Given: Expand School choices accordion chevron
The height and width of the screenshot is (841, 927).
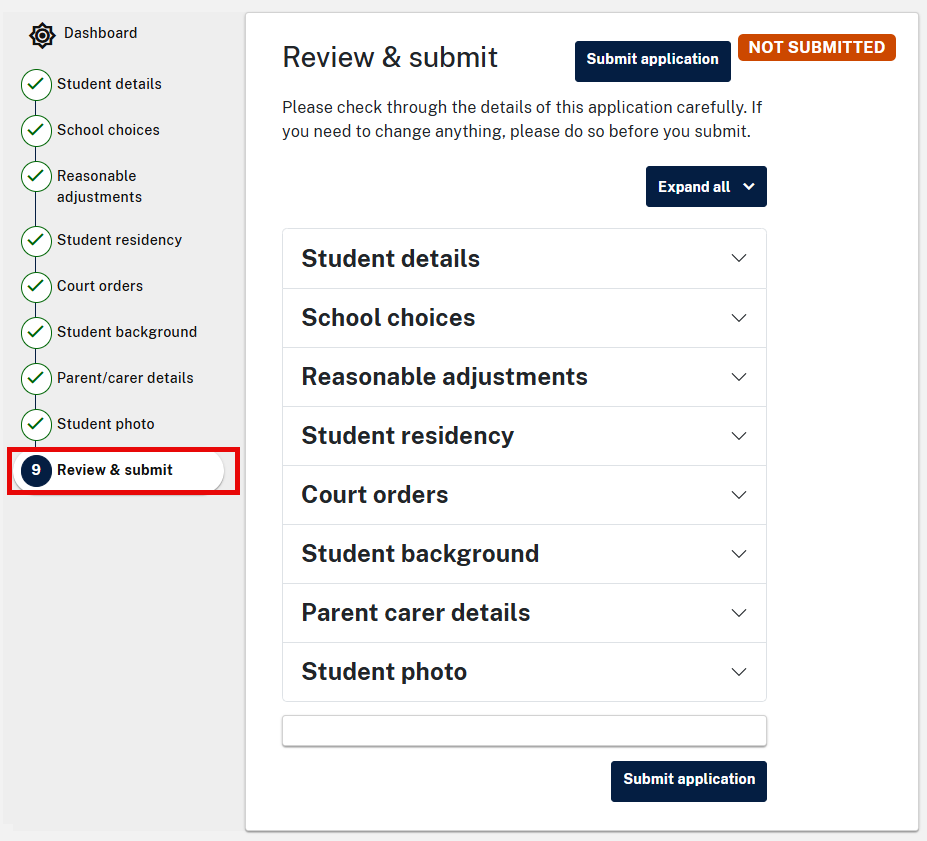Looking at the screenshot, I should [738, 318].
